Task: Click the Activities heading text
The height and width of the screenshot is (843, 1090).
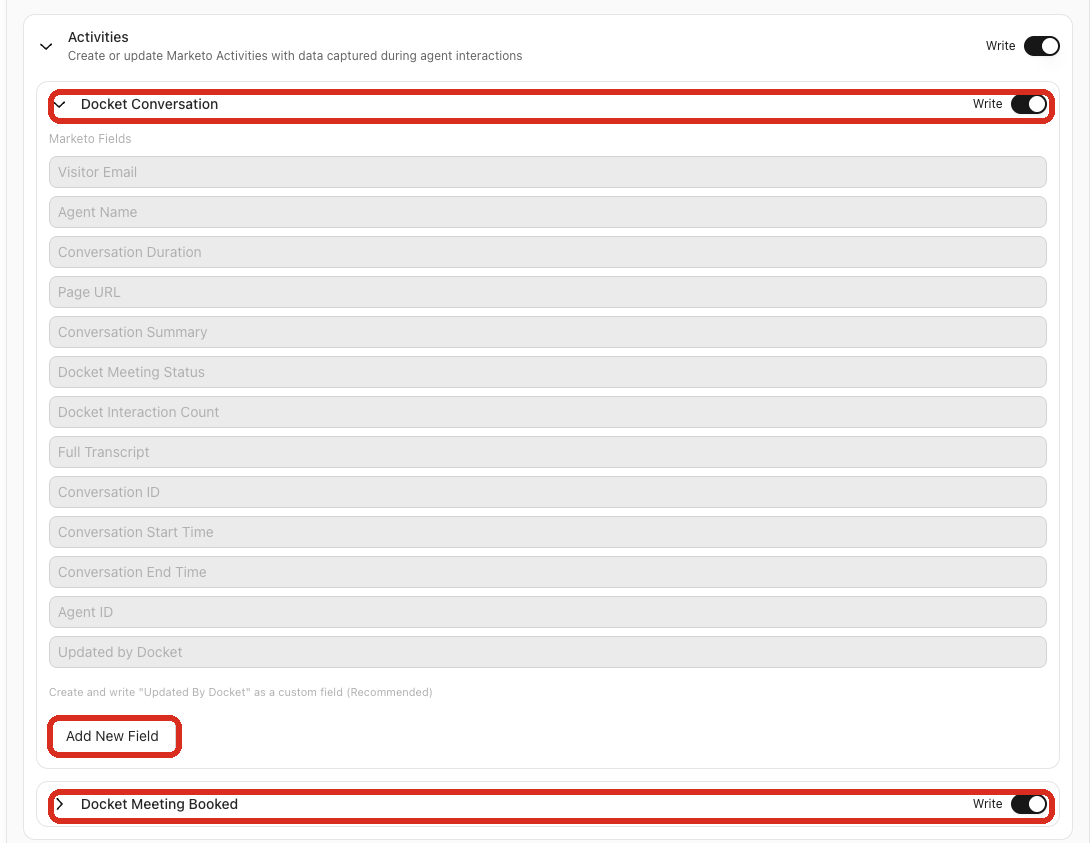Action: (x=98, y=37)
